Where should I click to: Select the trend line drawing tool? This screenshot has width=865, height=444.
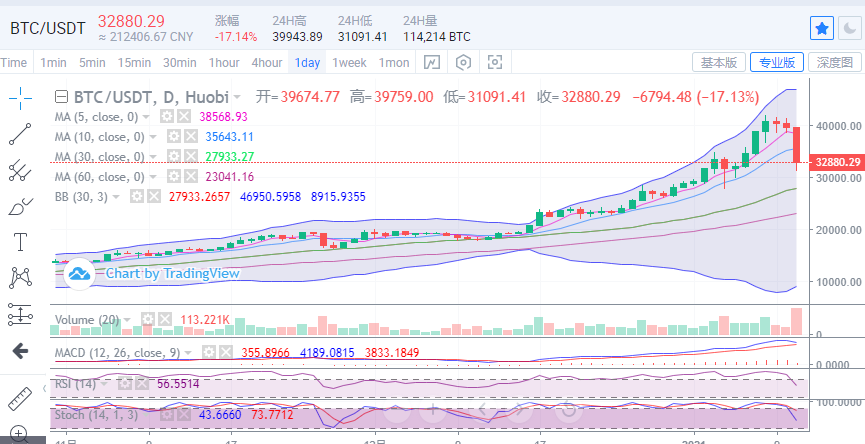20,134
